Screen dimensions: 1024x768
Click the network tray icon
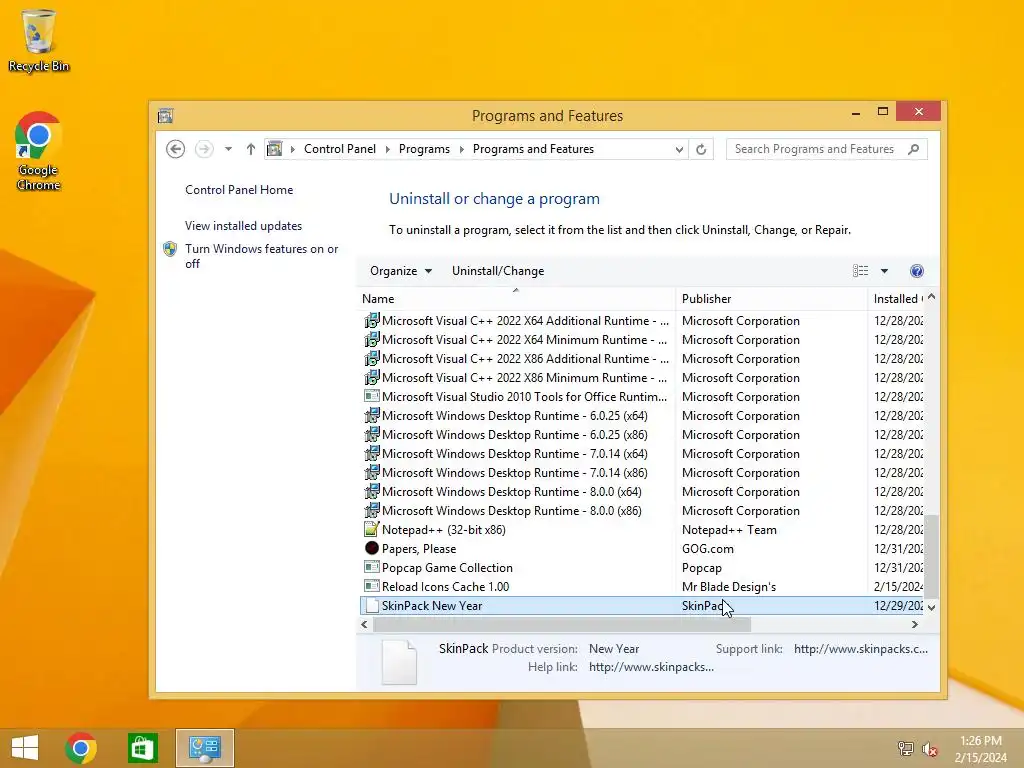click(x=905, y=748)
